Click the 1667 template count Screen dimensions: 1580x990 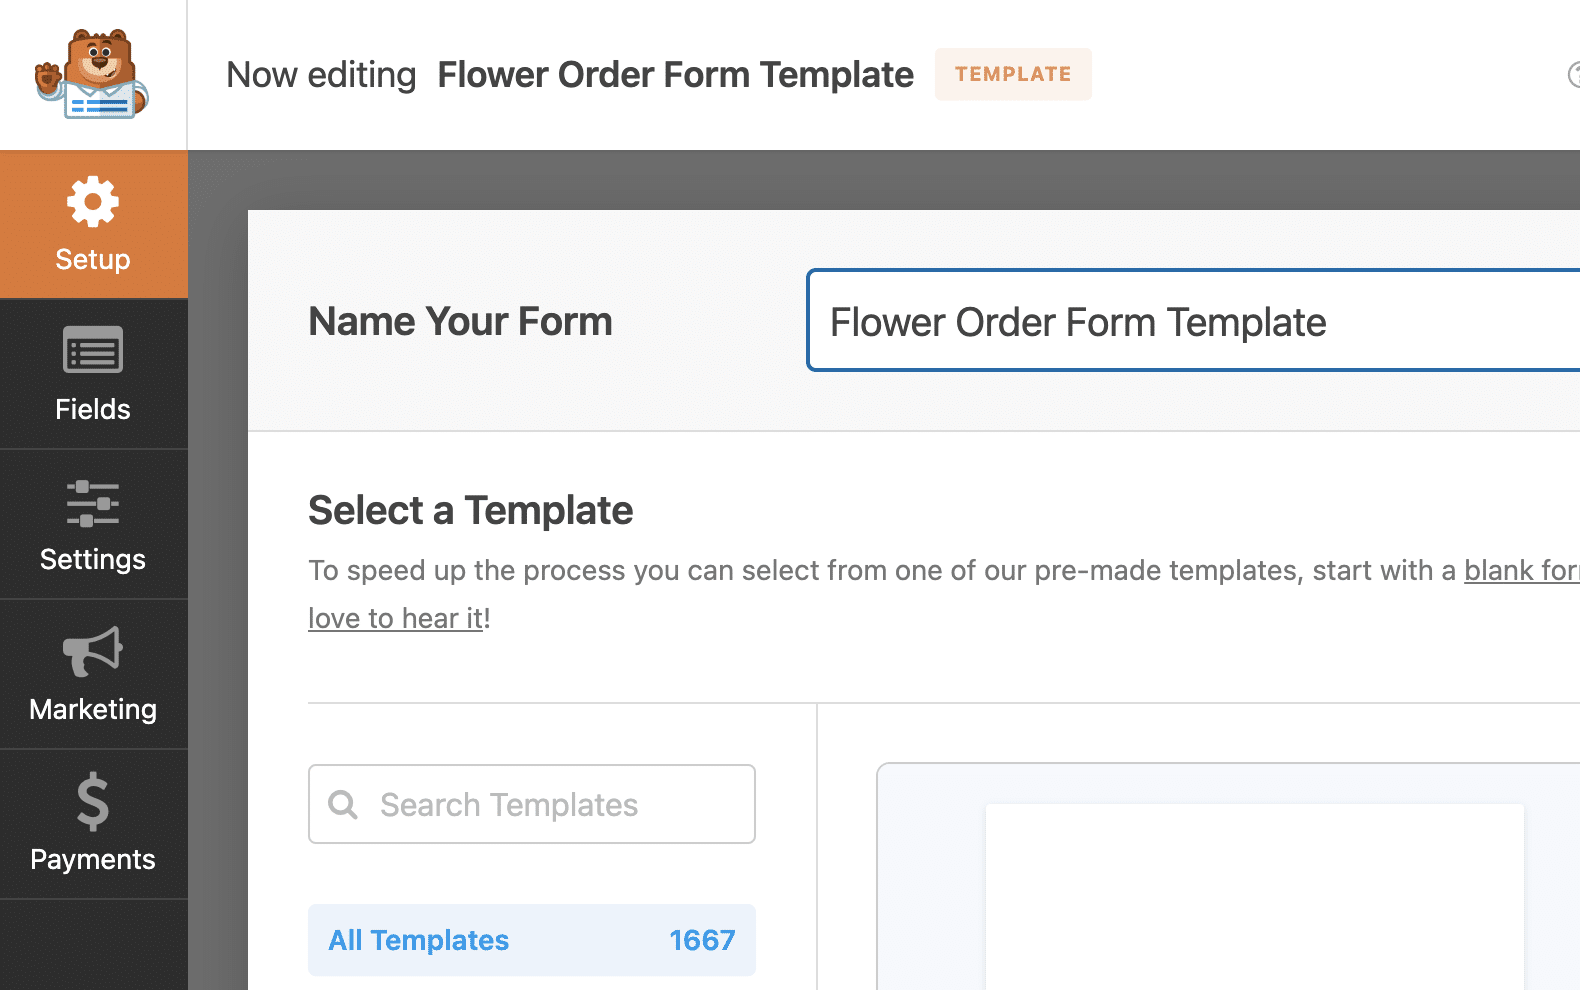click(702, 940)
